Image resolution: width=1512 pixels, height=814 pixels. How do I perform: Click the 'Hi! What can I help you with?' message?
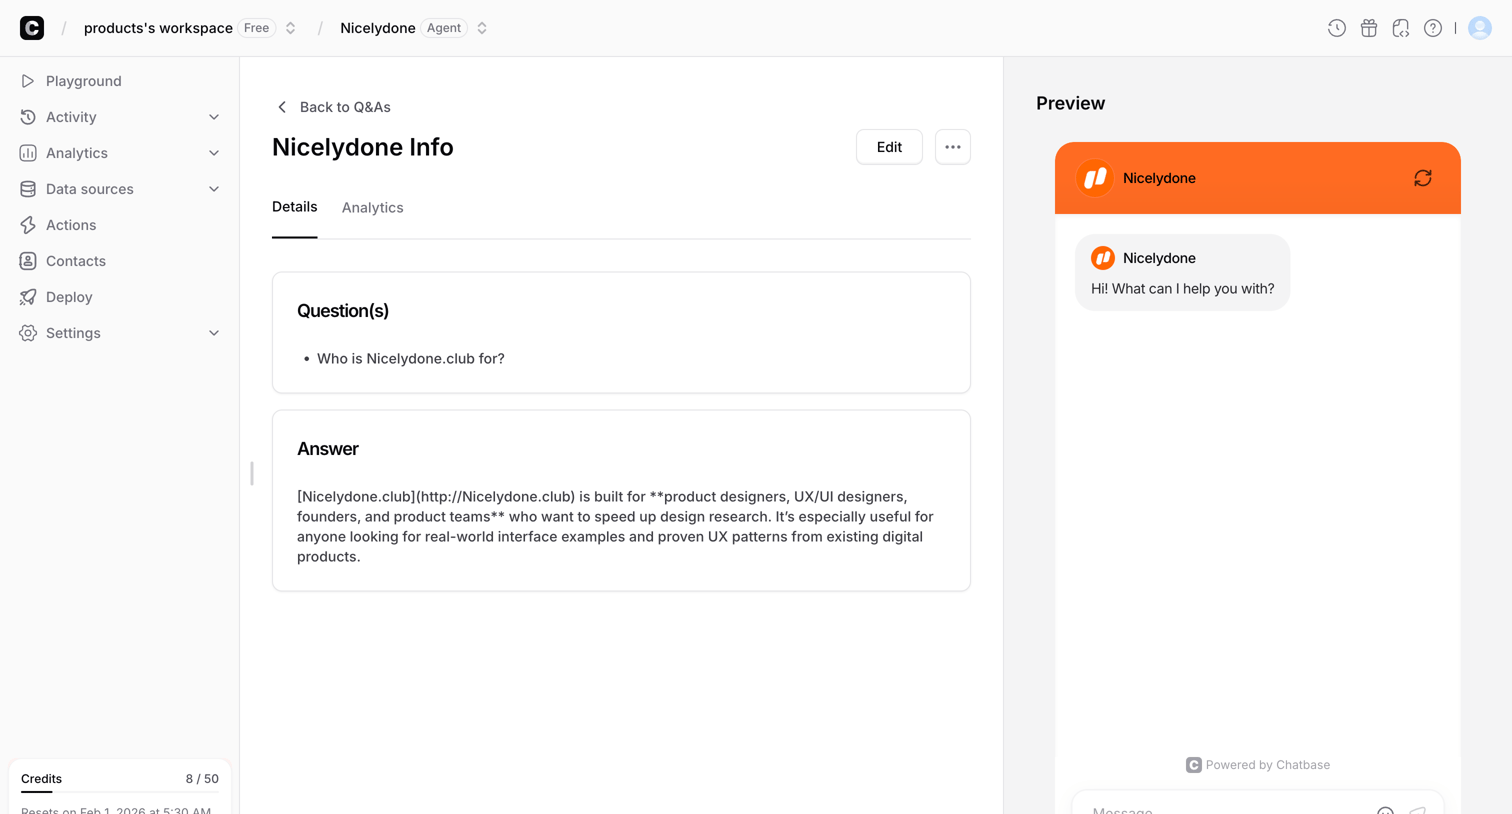tap(1182, 289)
